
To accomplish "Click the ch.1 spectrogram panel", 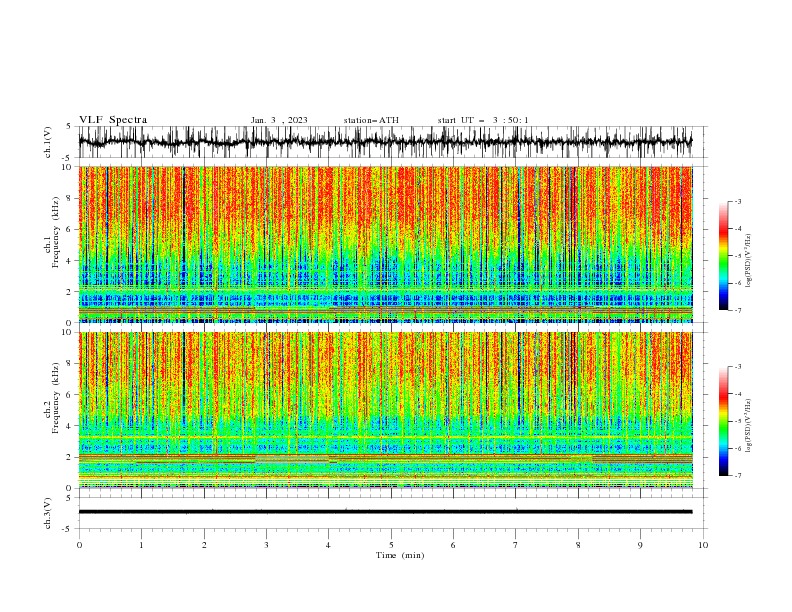I will pyautogui.click(x=385, y=244).
